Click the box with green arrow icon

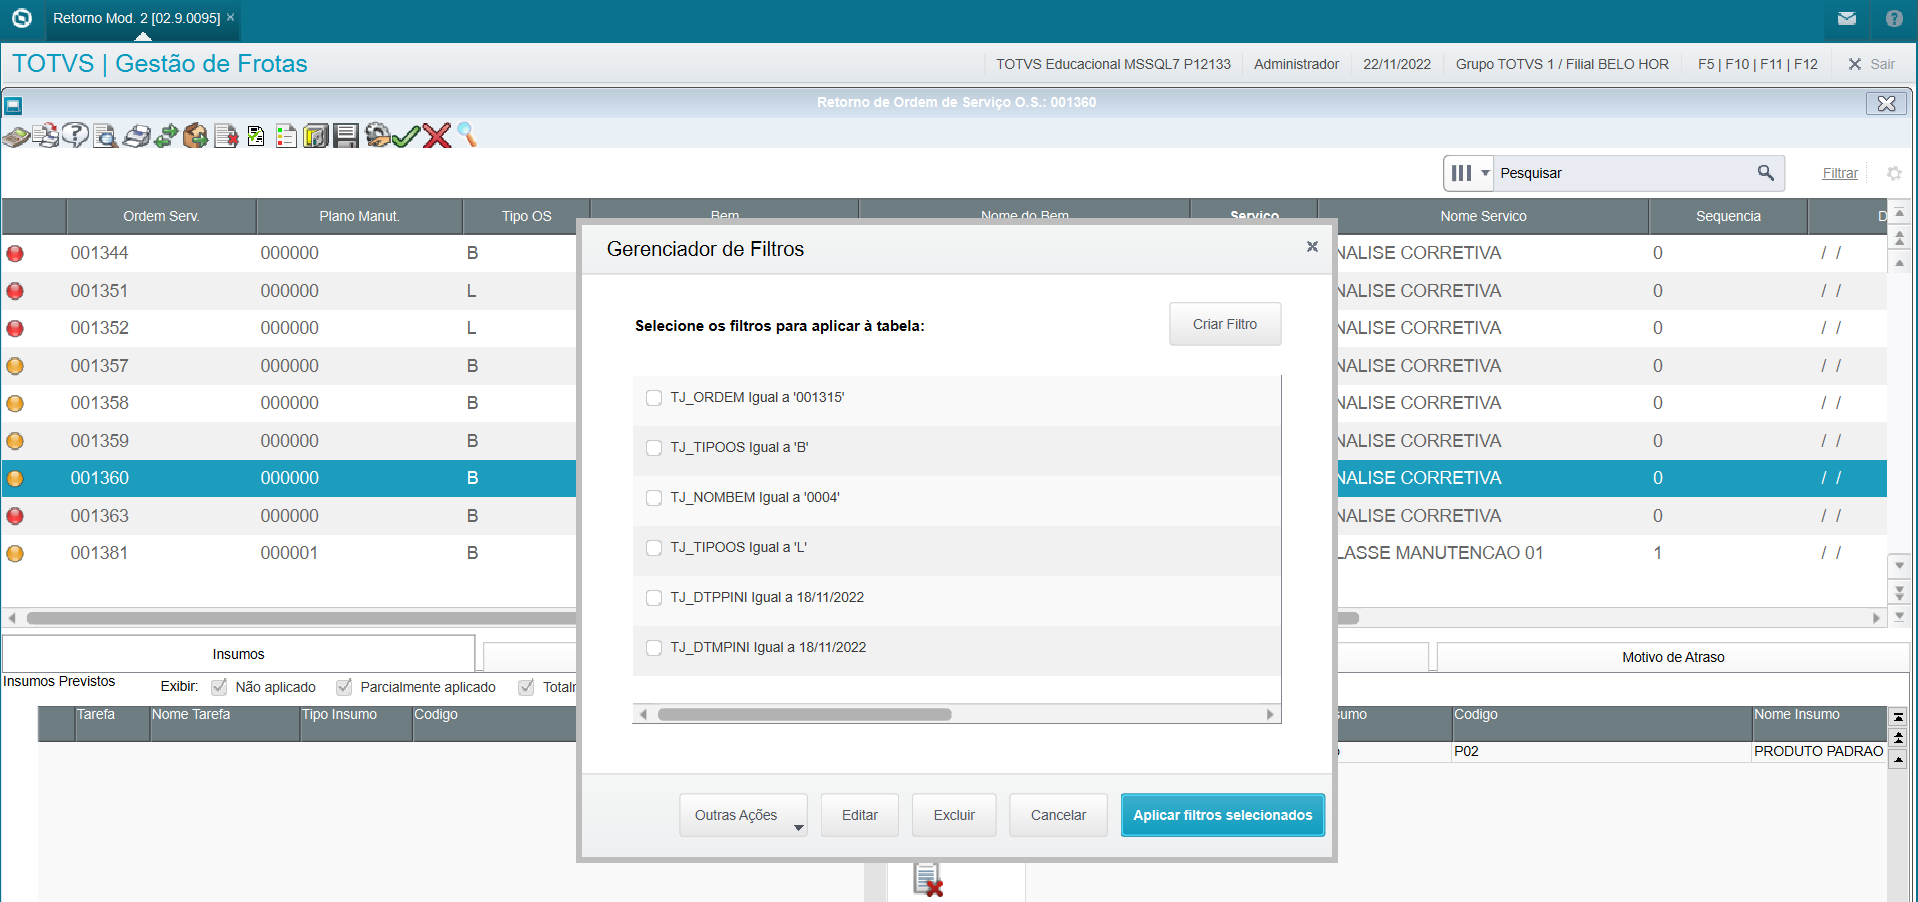point(196,136)
